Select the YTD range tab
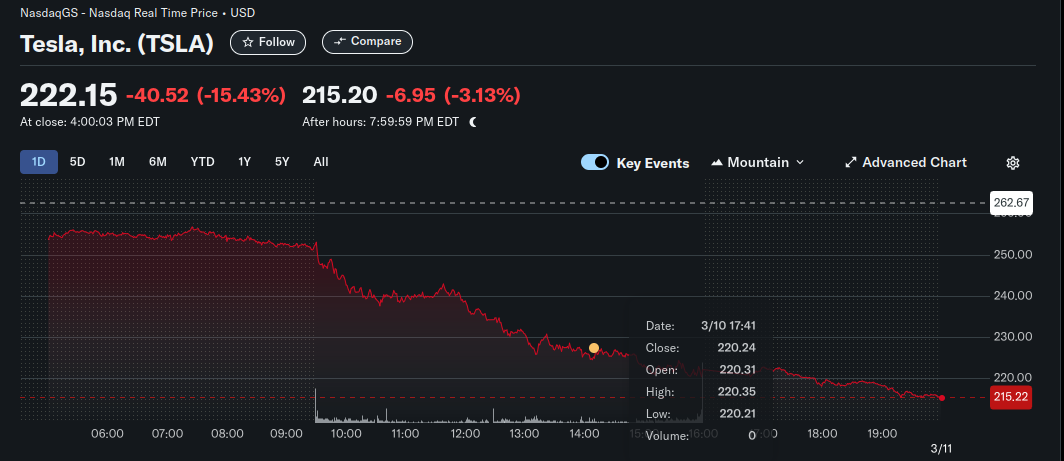The image size is (1064, 461). [x=202, y=162]
